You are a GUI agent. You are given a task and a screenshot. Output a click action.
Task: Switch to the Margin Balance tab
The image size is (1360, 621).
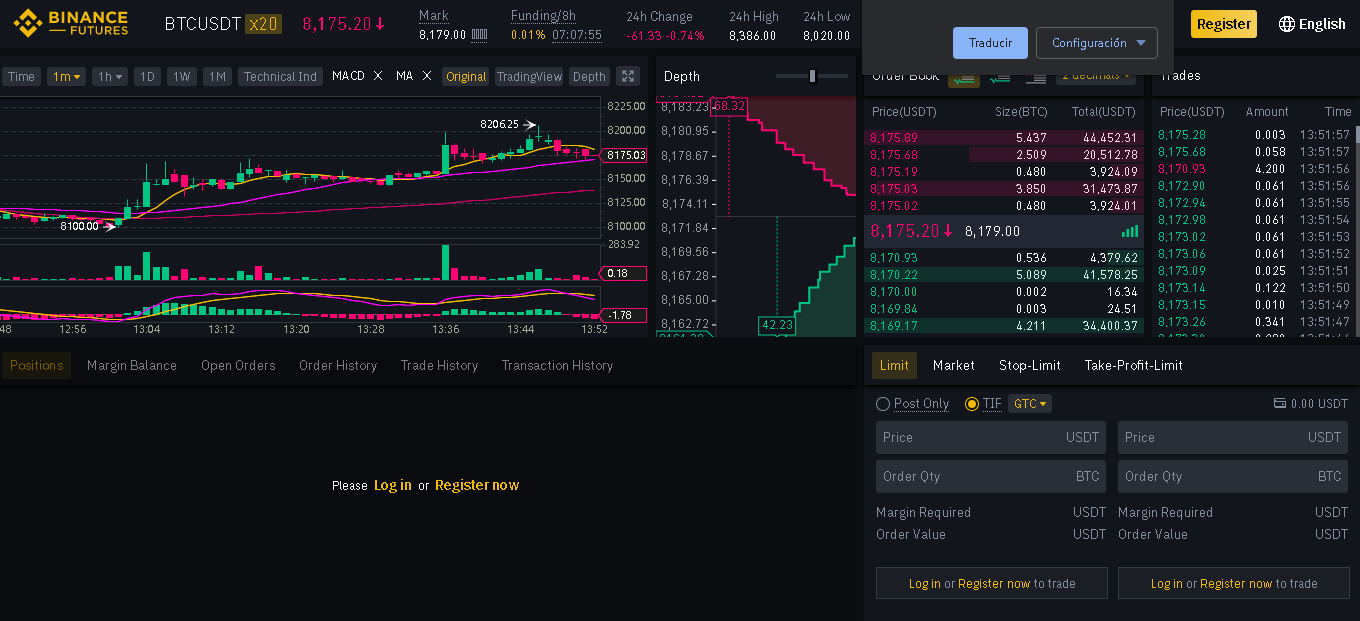tap(132, 365)
